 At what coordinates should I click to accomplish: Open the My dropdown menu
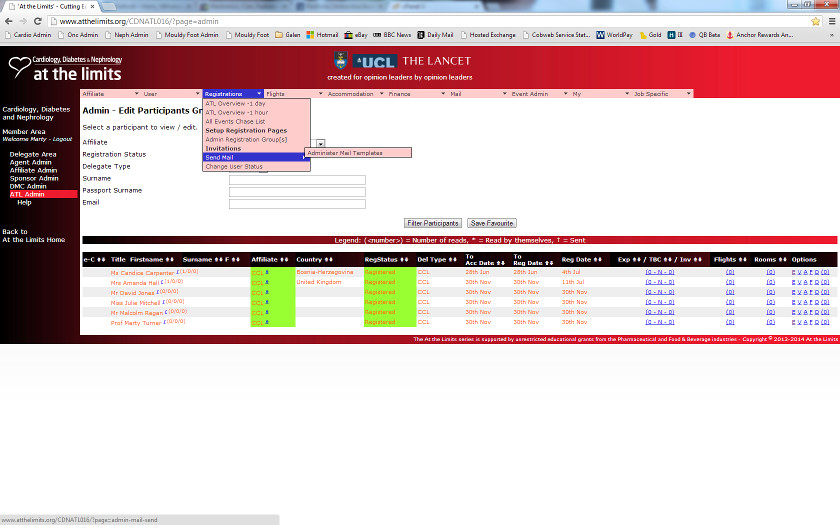click(x=601, y=94)
